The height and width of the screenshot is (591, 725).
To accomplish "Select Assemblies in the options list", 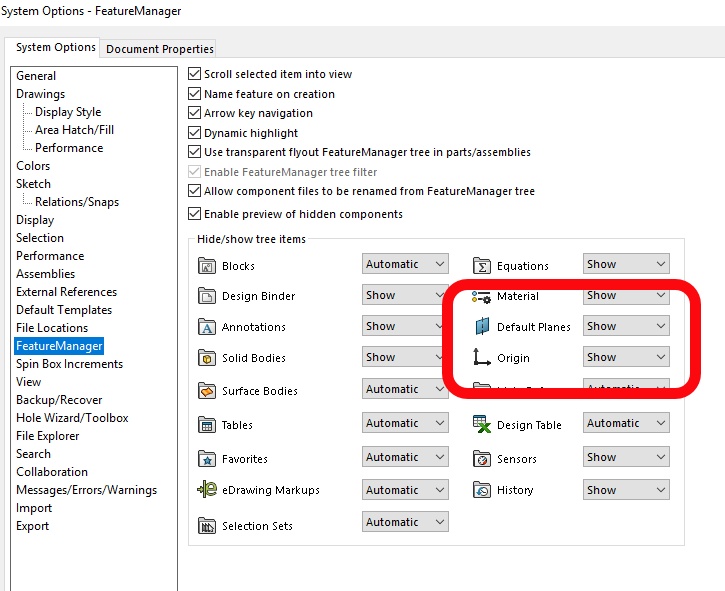I will [x=45, y=274].
